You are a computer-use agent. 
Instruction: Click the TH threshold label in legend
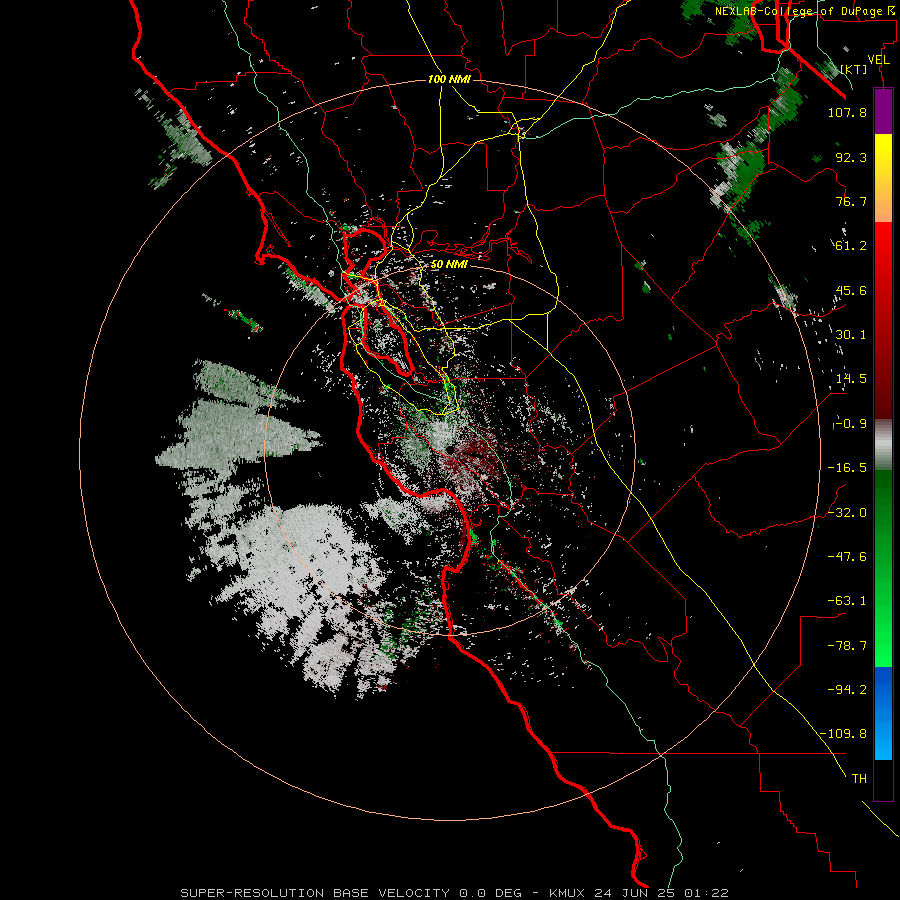coord(859,779)
